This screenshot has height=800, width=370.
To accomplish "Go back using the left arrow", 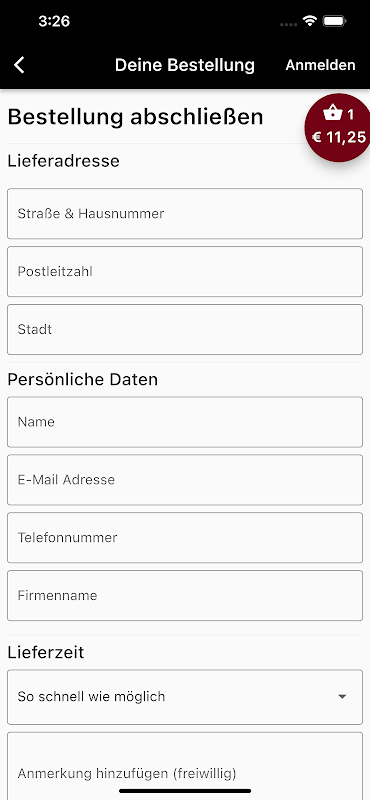I will click(19, 65).
